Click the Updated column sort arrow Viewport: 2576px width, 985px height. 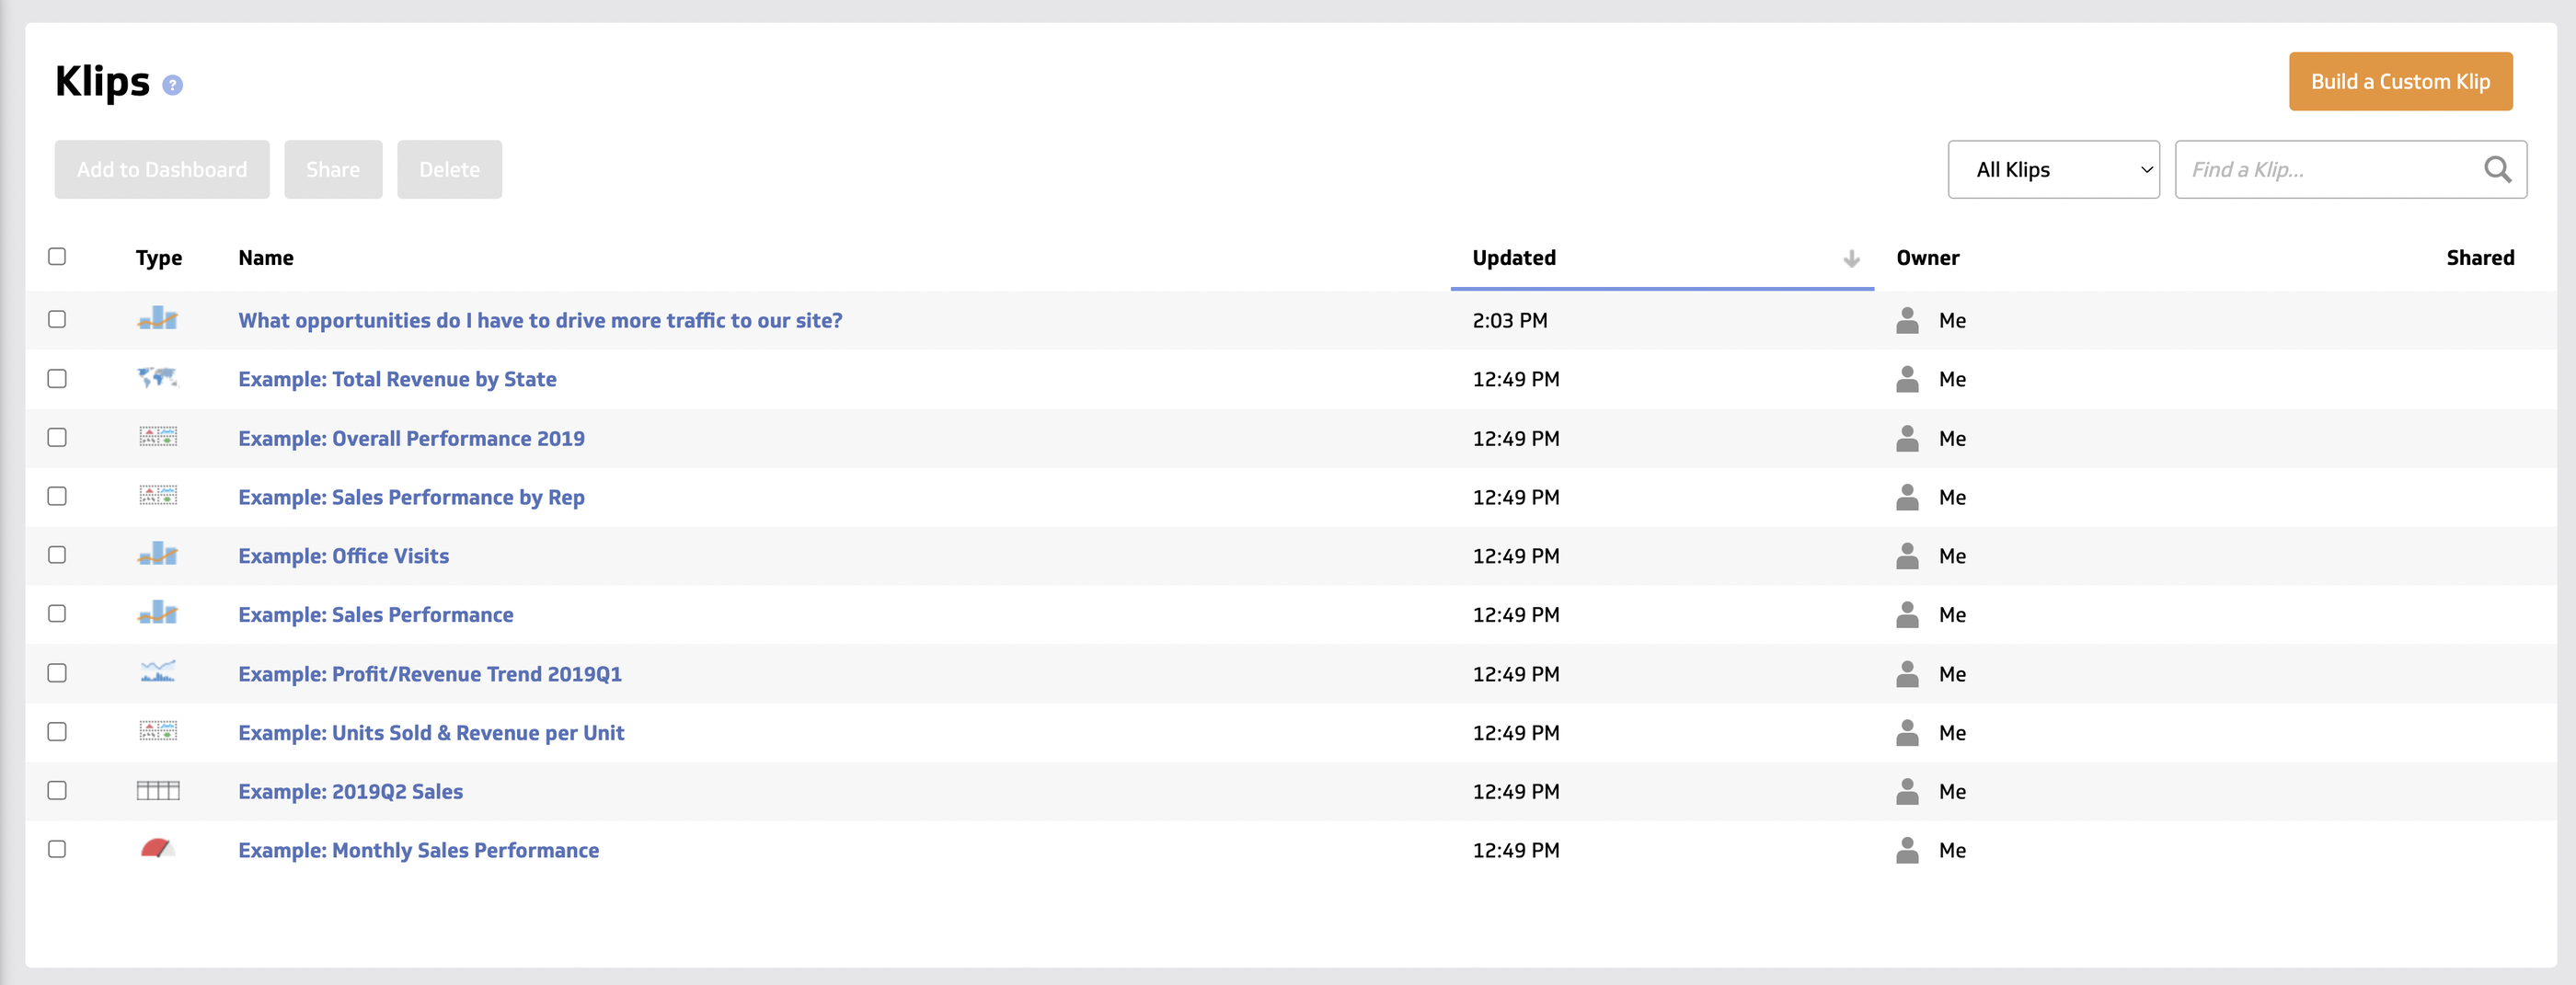(x=1851, y=257)
